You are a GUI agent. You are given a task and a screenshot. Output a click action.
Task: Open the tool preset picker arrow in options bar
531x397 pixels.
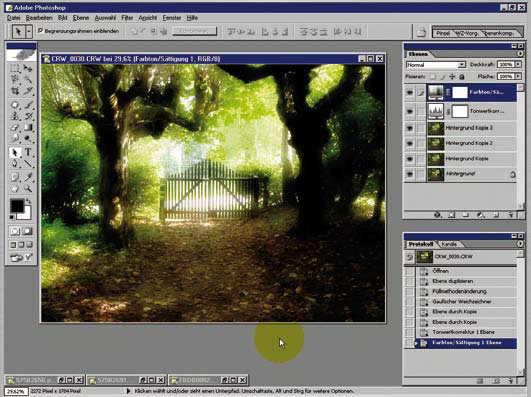[29, 32]
